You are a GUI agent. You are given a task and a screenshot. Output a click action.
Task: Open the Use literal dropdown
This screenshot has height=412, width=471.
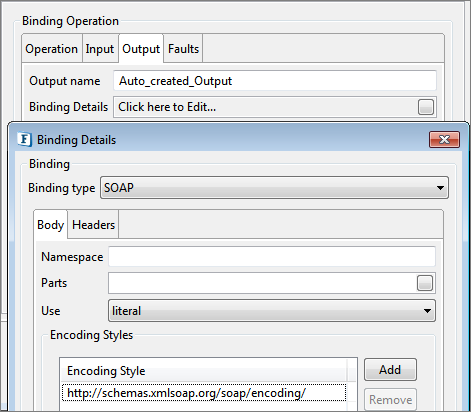coord(272,311)
